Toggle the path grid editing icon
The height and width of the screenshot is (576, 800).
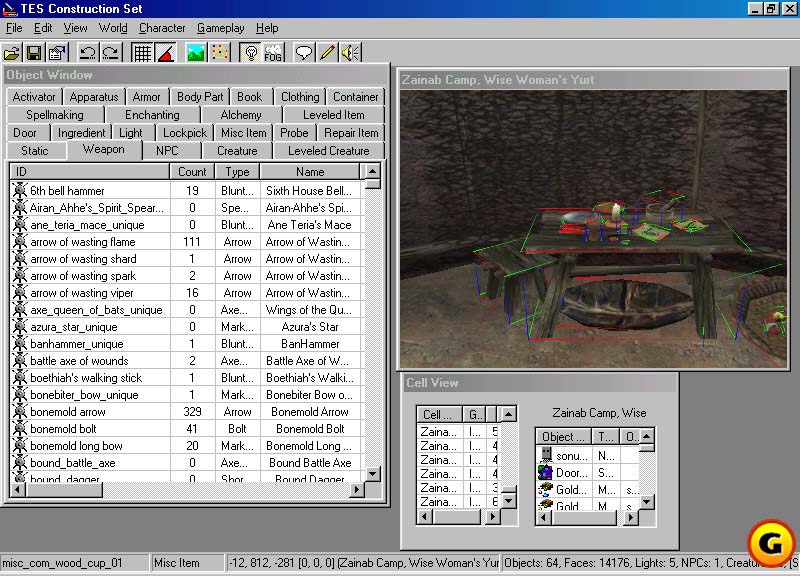220,53
